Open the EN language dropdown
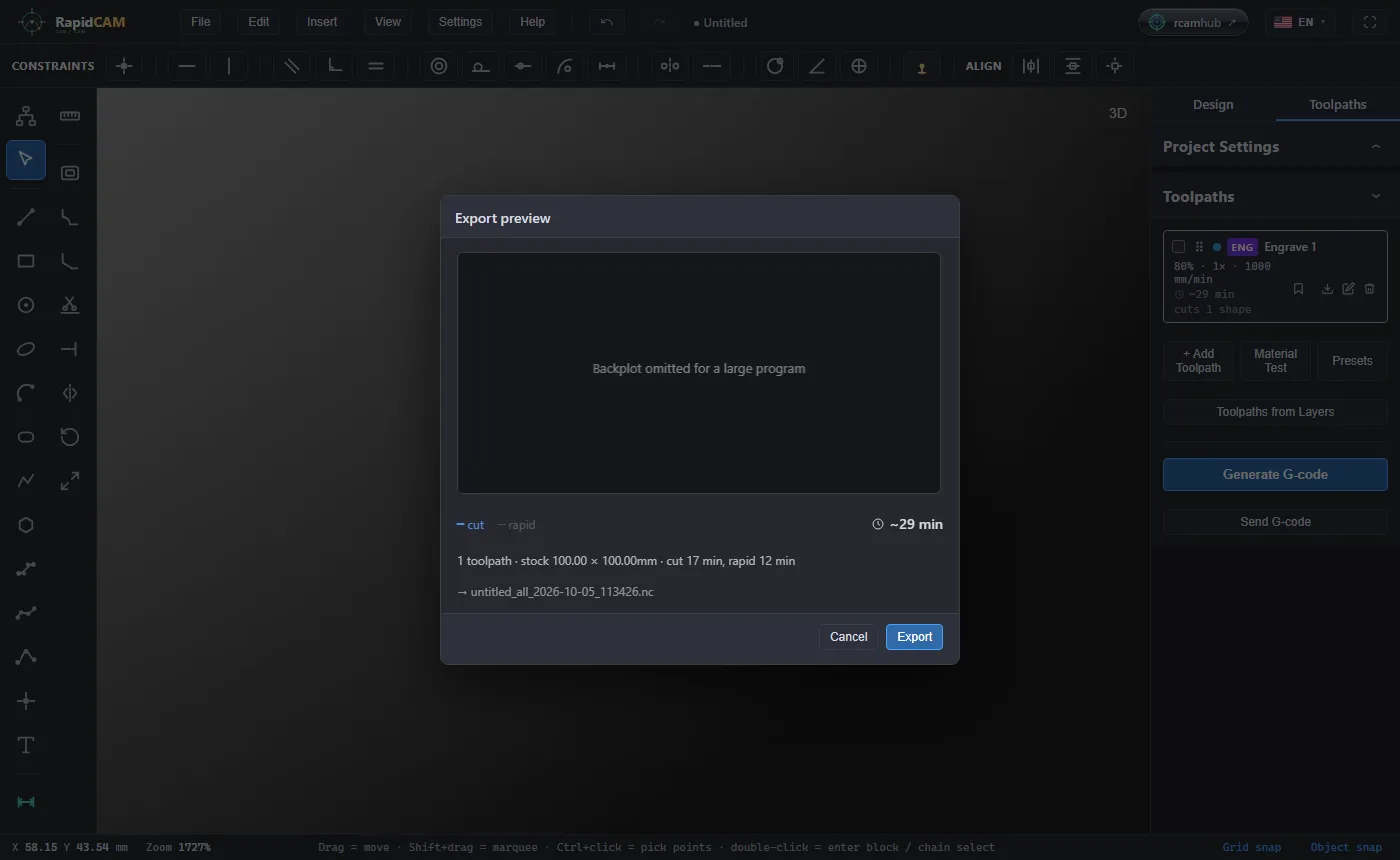Image resolution: width=1400 pixels, height=860 pixels. (x=1299, y=22)
